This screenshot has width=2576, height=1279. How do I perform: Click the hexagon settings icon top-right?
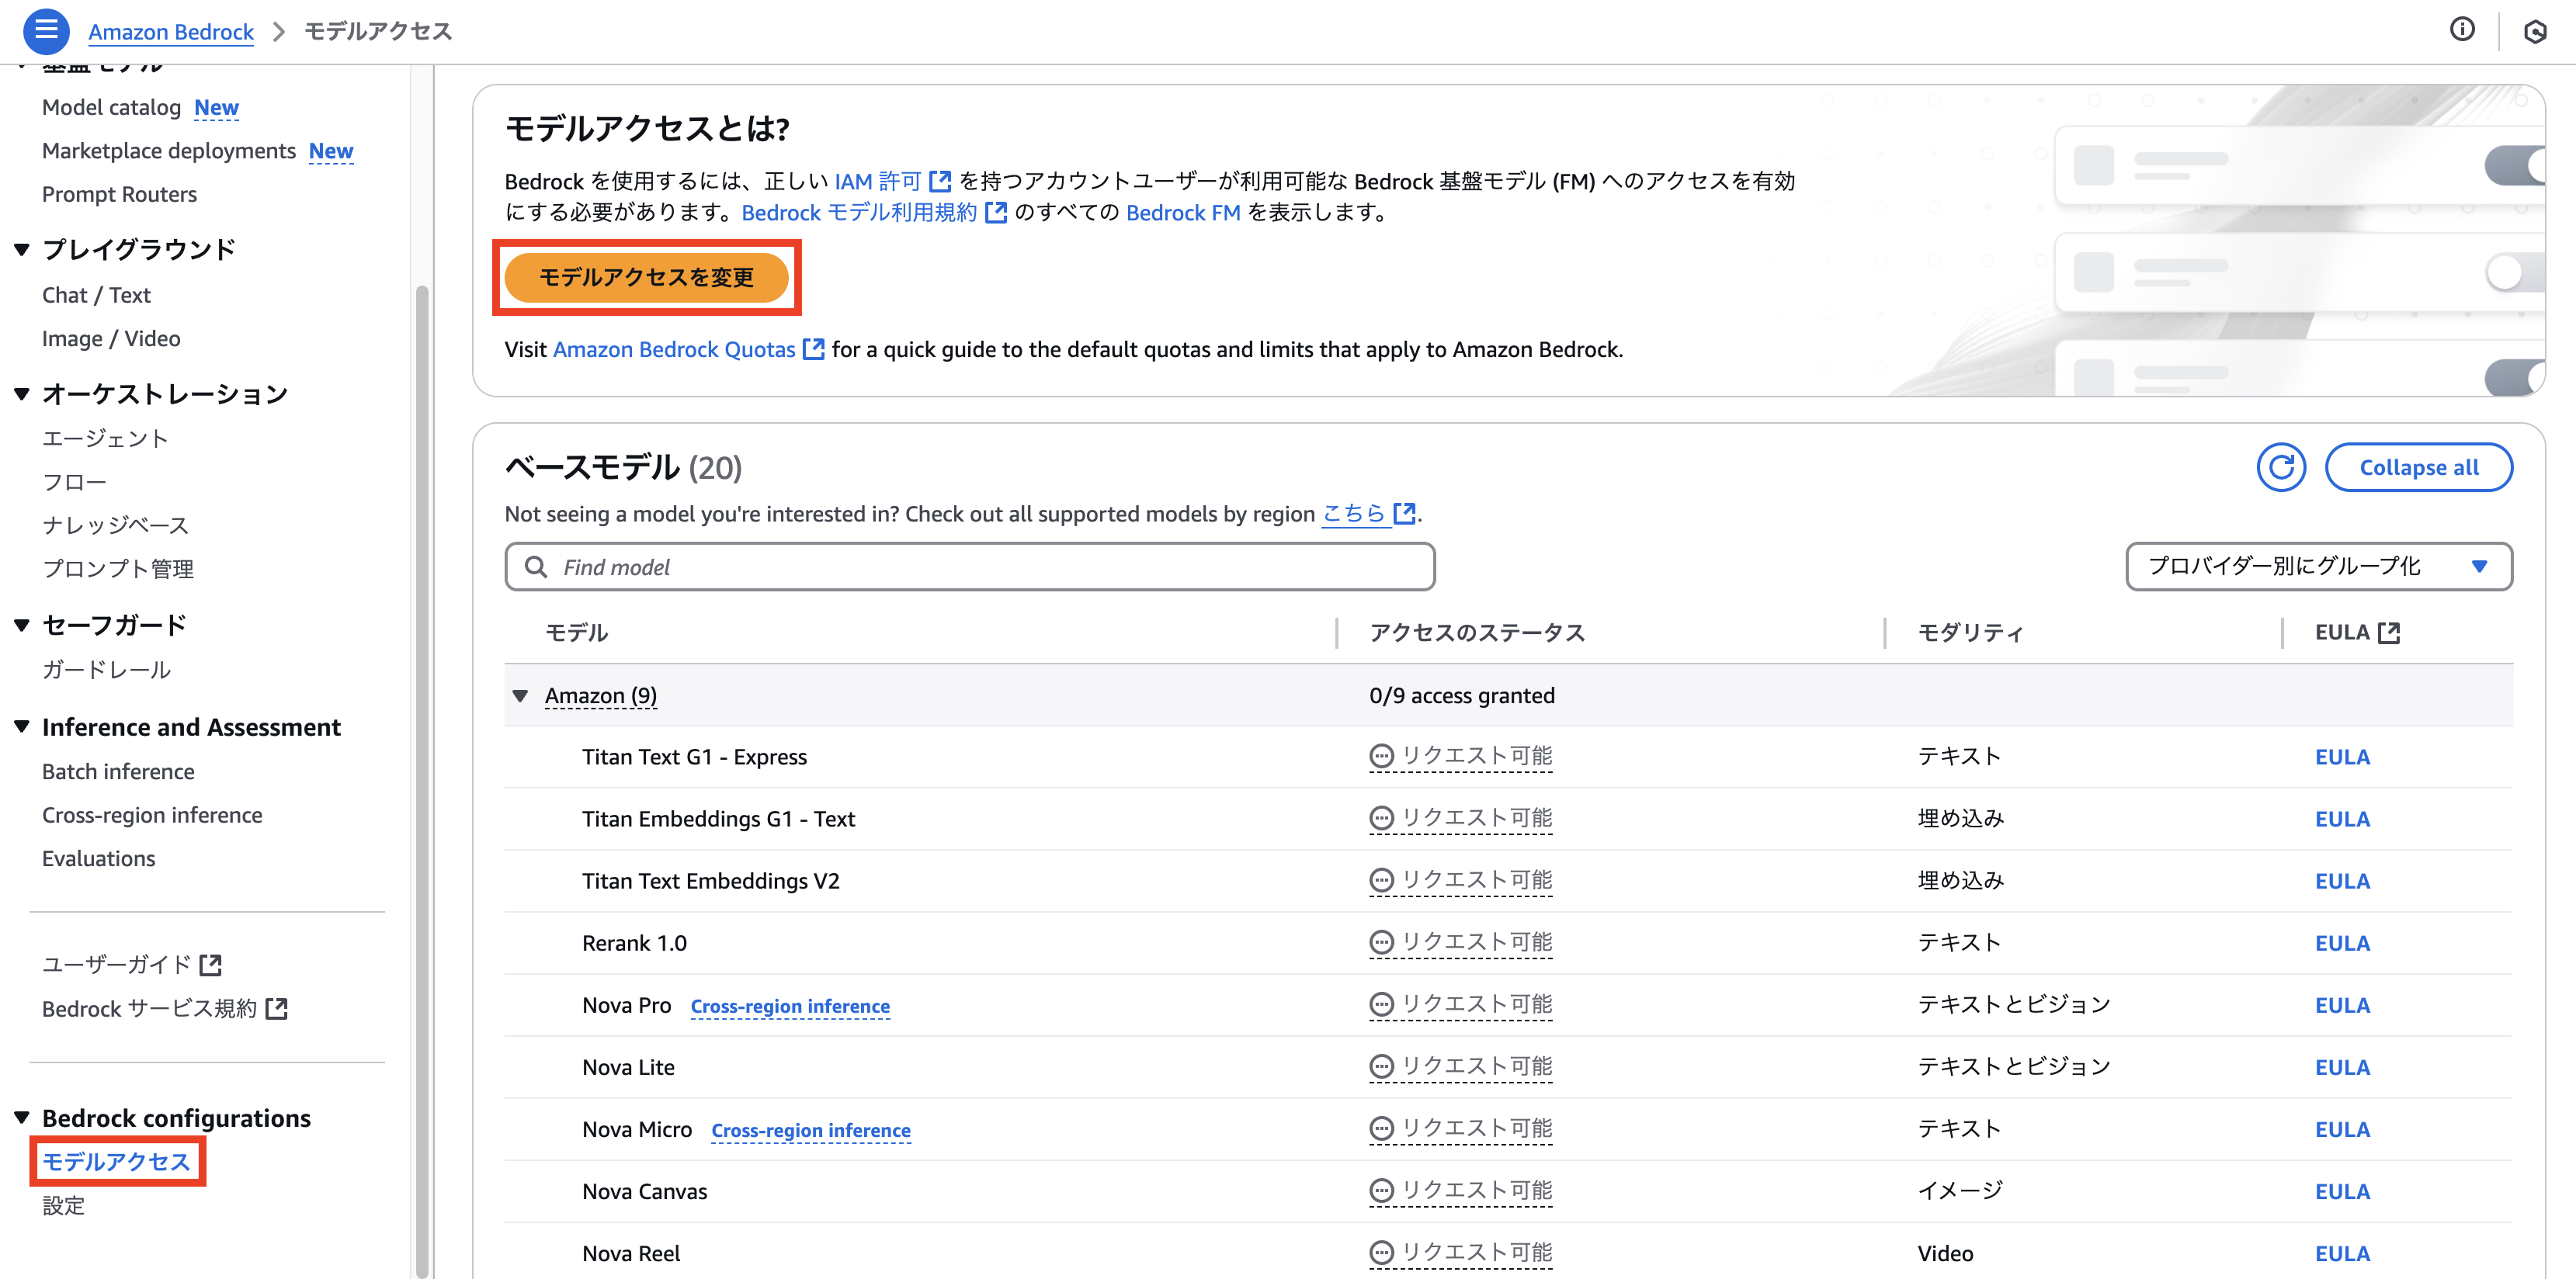point(2534,32)
